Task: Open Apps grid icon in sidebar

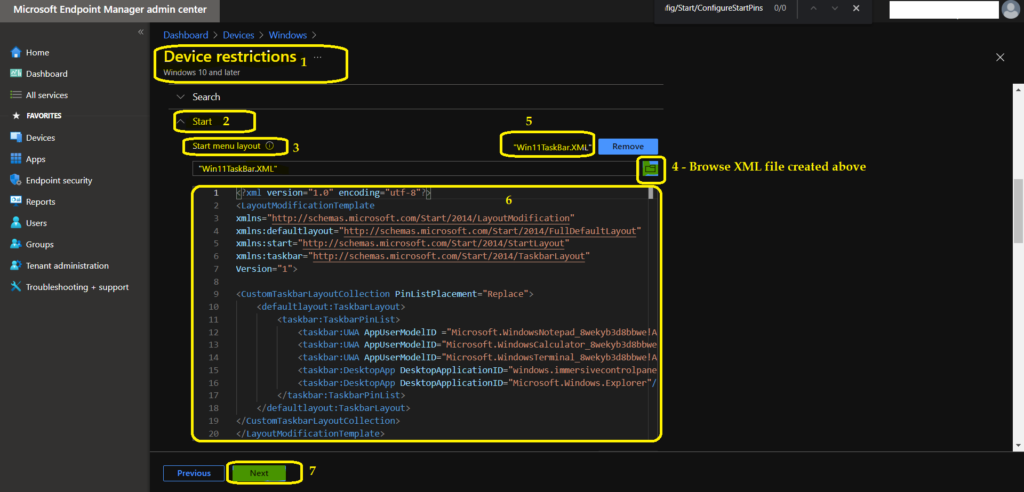Action: coord(16,159)
